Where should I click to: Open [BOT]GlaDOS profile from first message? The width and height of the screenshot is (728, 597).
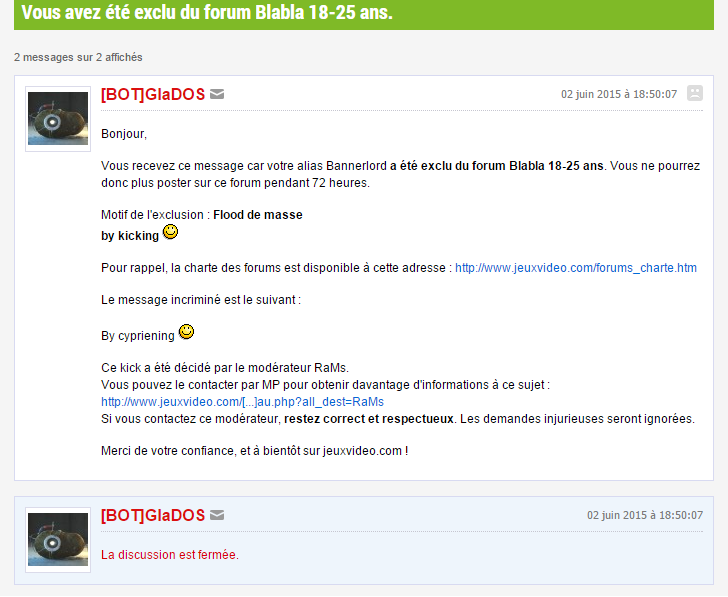153,94
